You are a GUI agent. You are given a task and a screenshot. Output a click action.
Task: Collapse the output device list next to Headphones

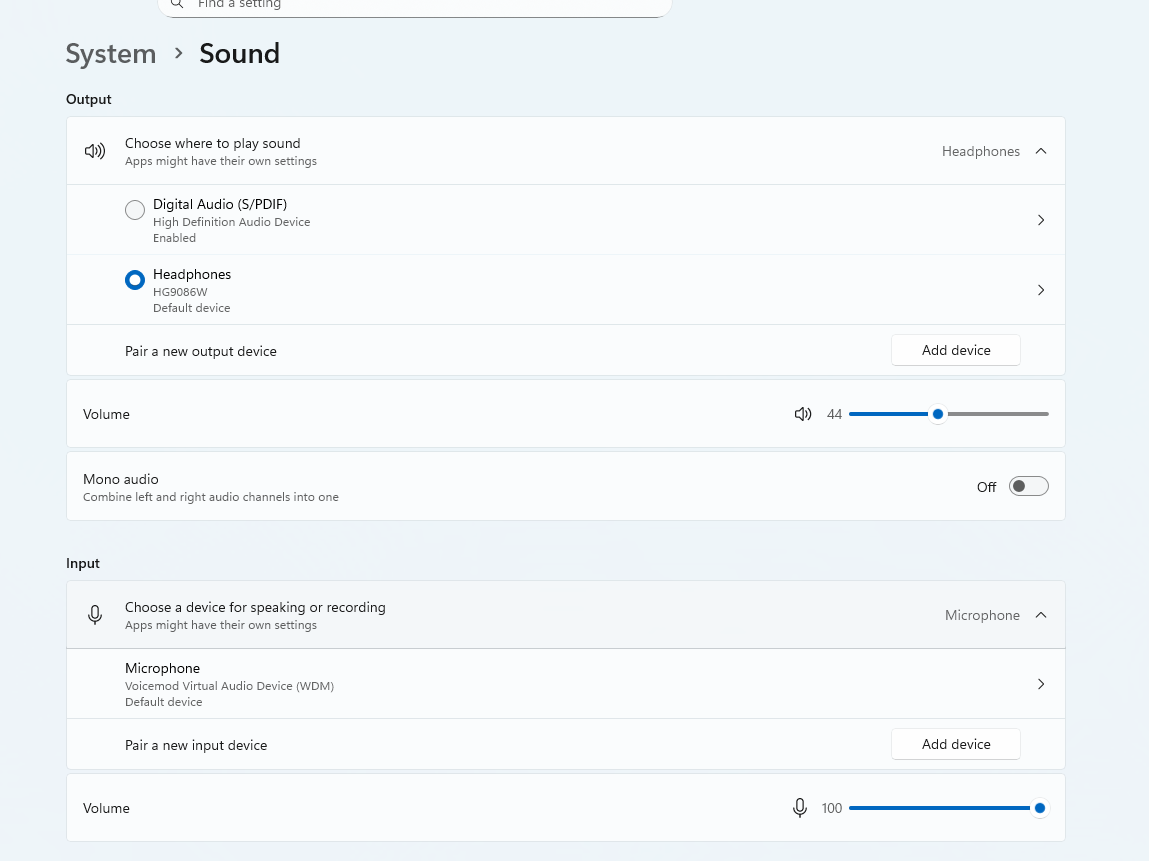click(x=1041, y=151)
